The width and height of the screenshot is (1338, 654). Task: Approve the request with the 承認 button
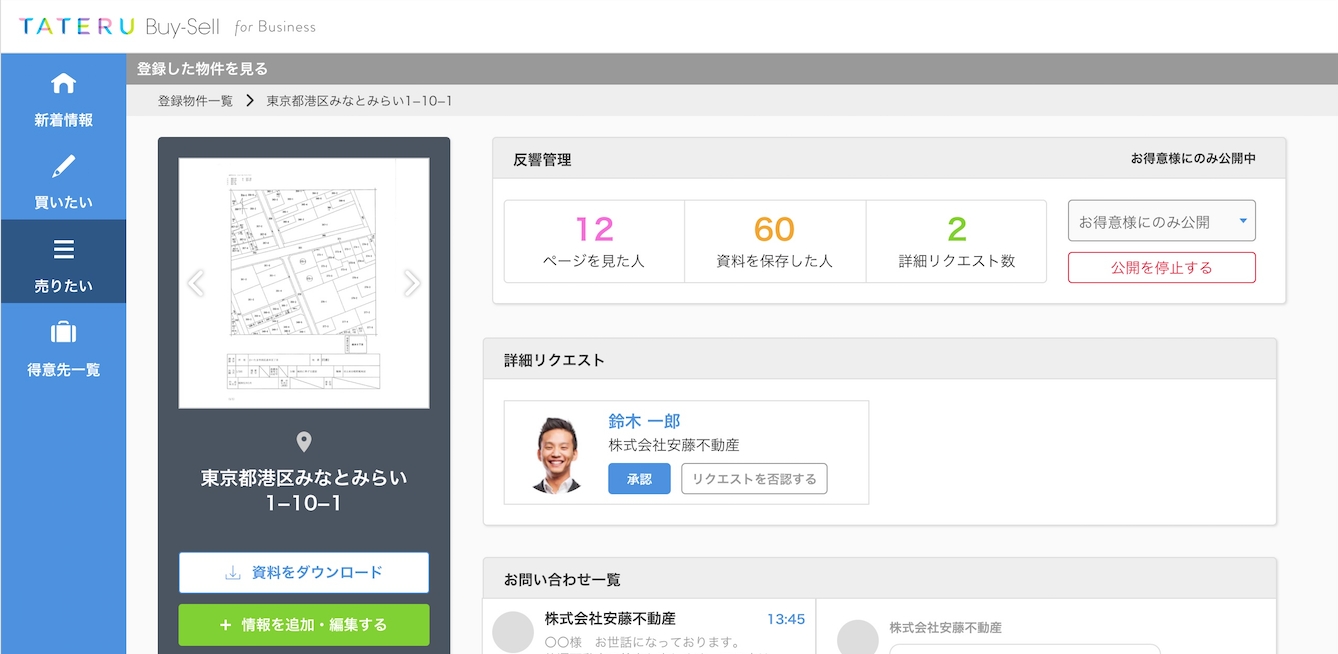638,479
